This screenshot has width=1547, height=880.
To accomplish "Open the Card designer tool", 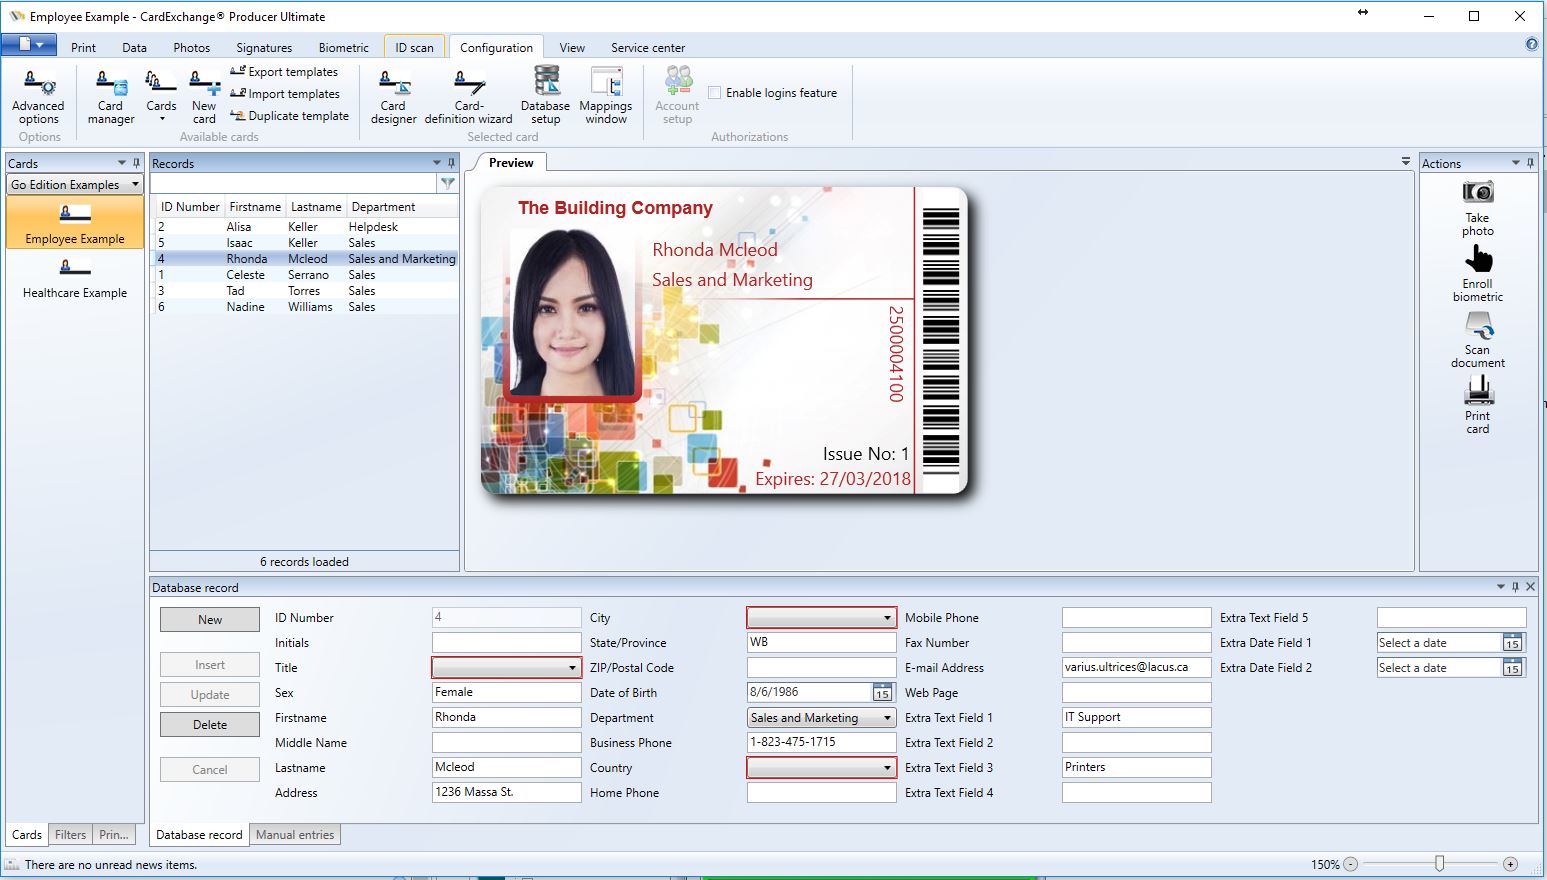I will tap(393, 96).
